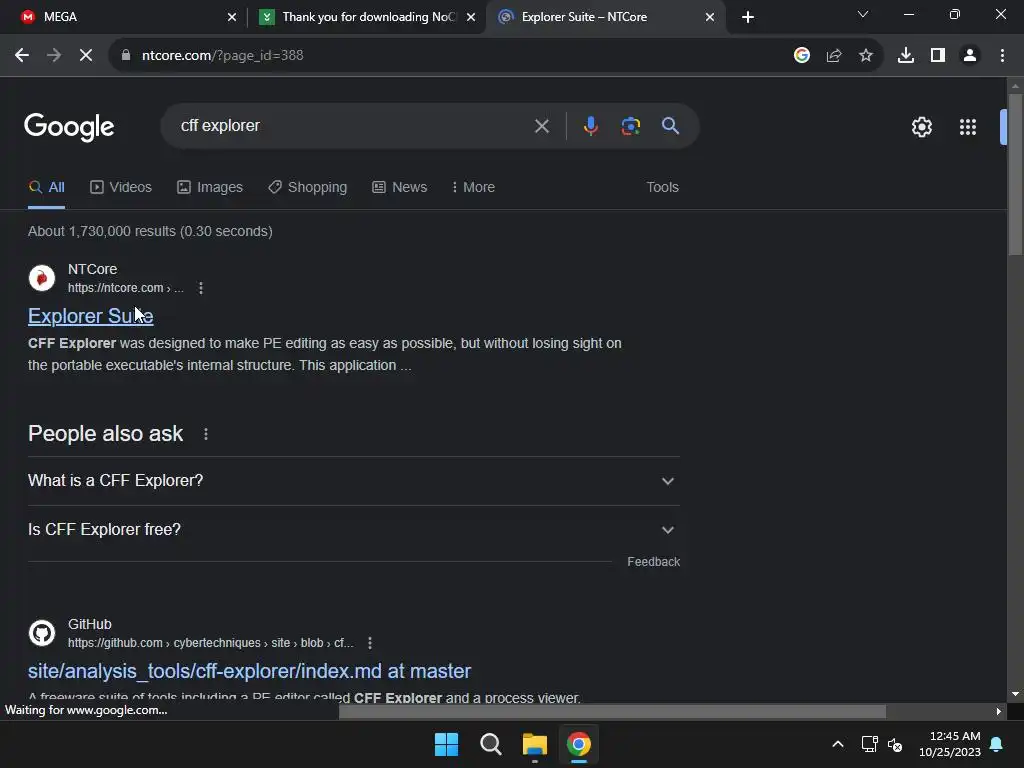Open People also ask options menu
This screenshot has width=1024, height=768.
coord(206,434)
